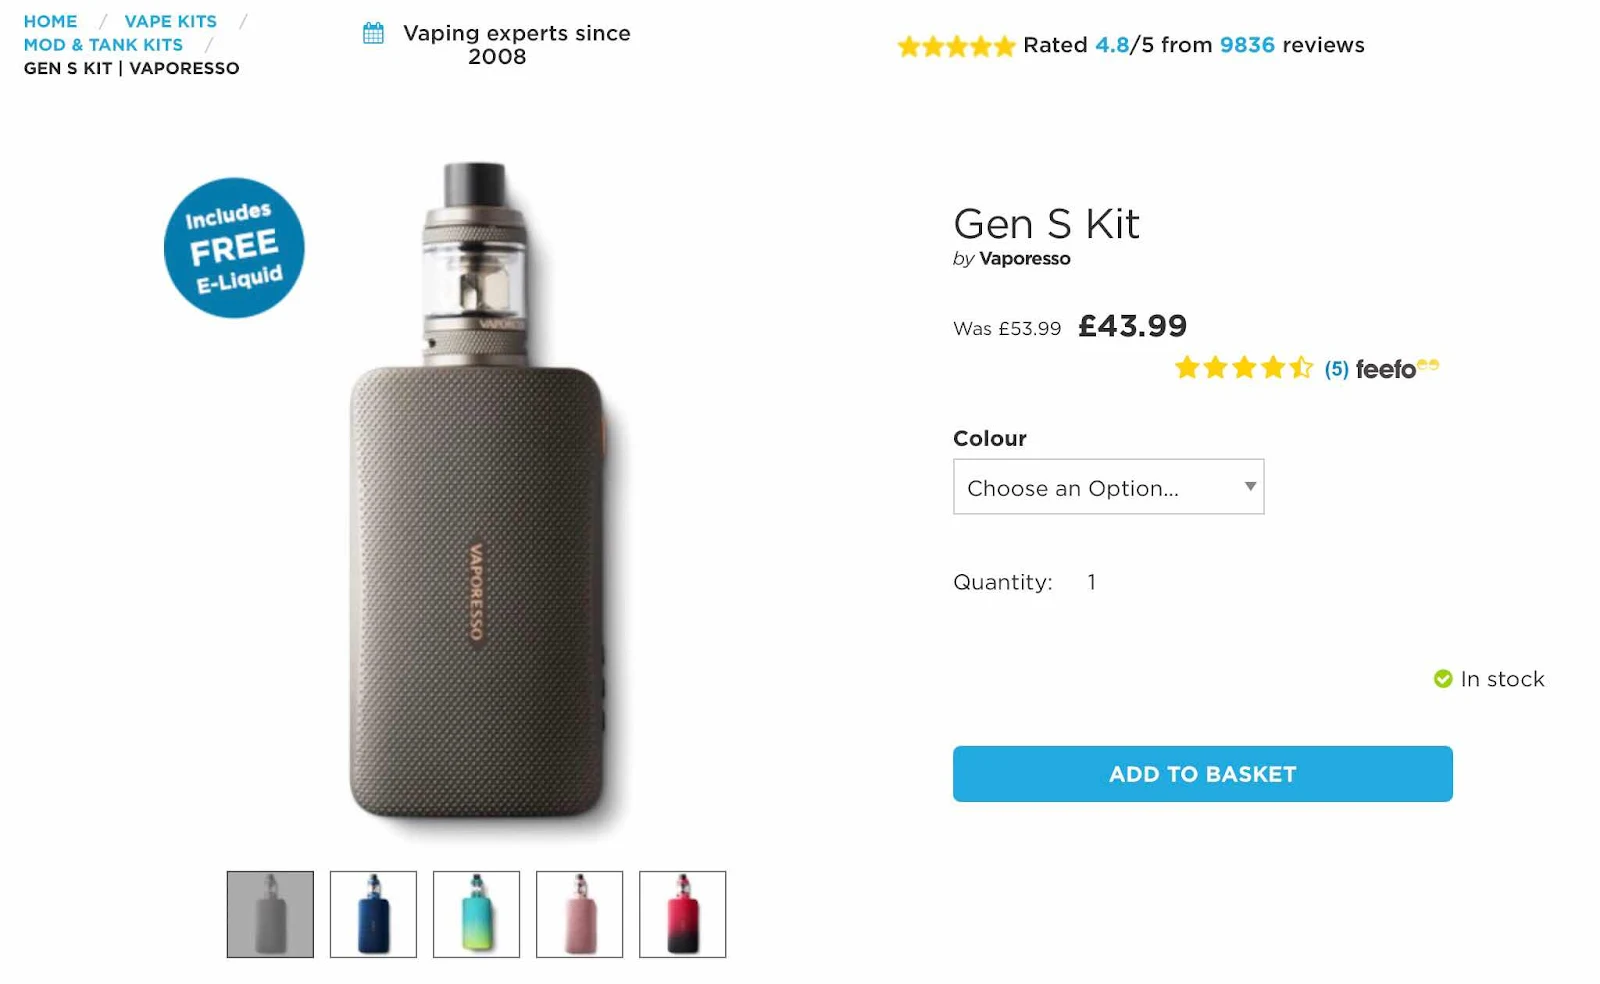Select the grey kit thumbnail

pos(270,914)
